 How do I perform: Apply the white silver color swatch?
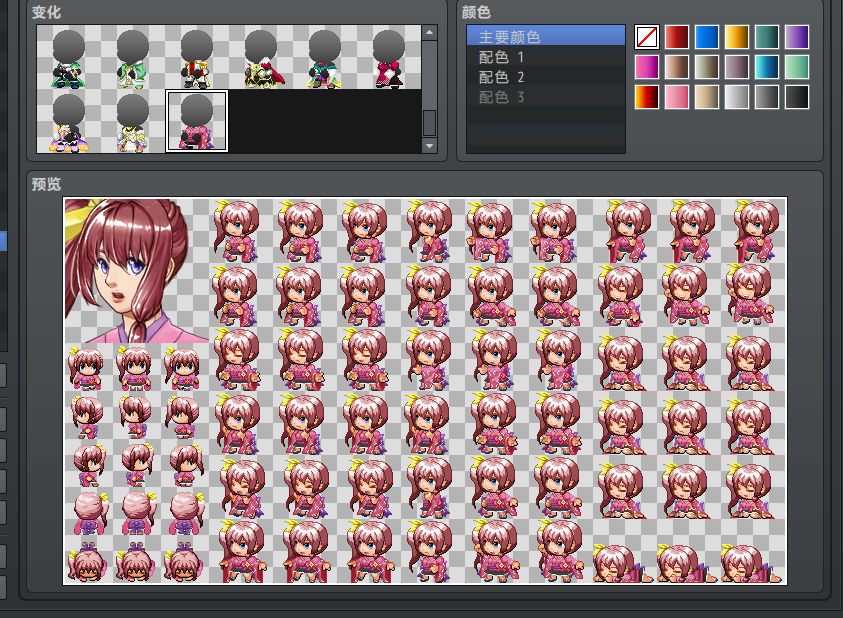(x=737, y=97)
